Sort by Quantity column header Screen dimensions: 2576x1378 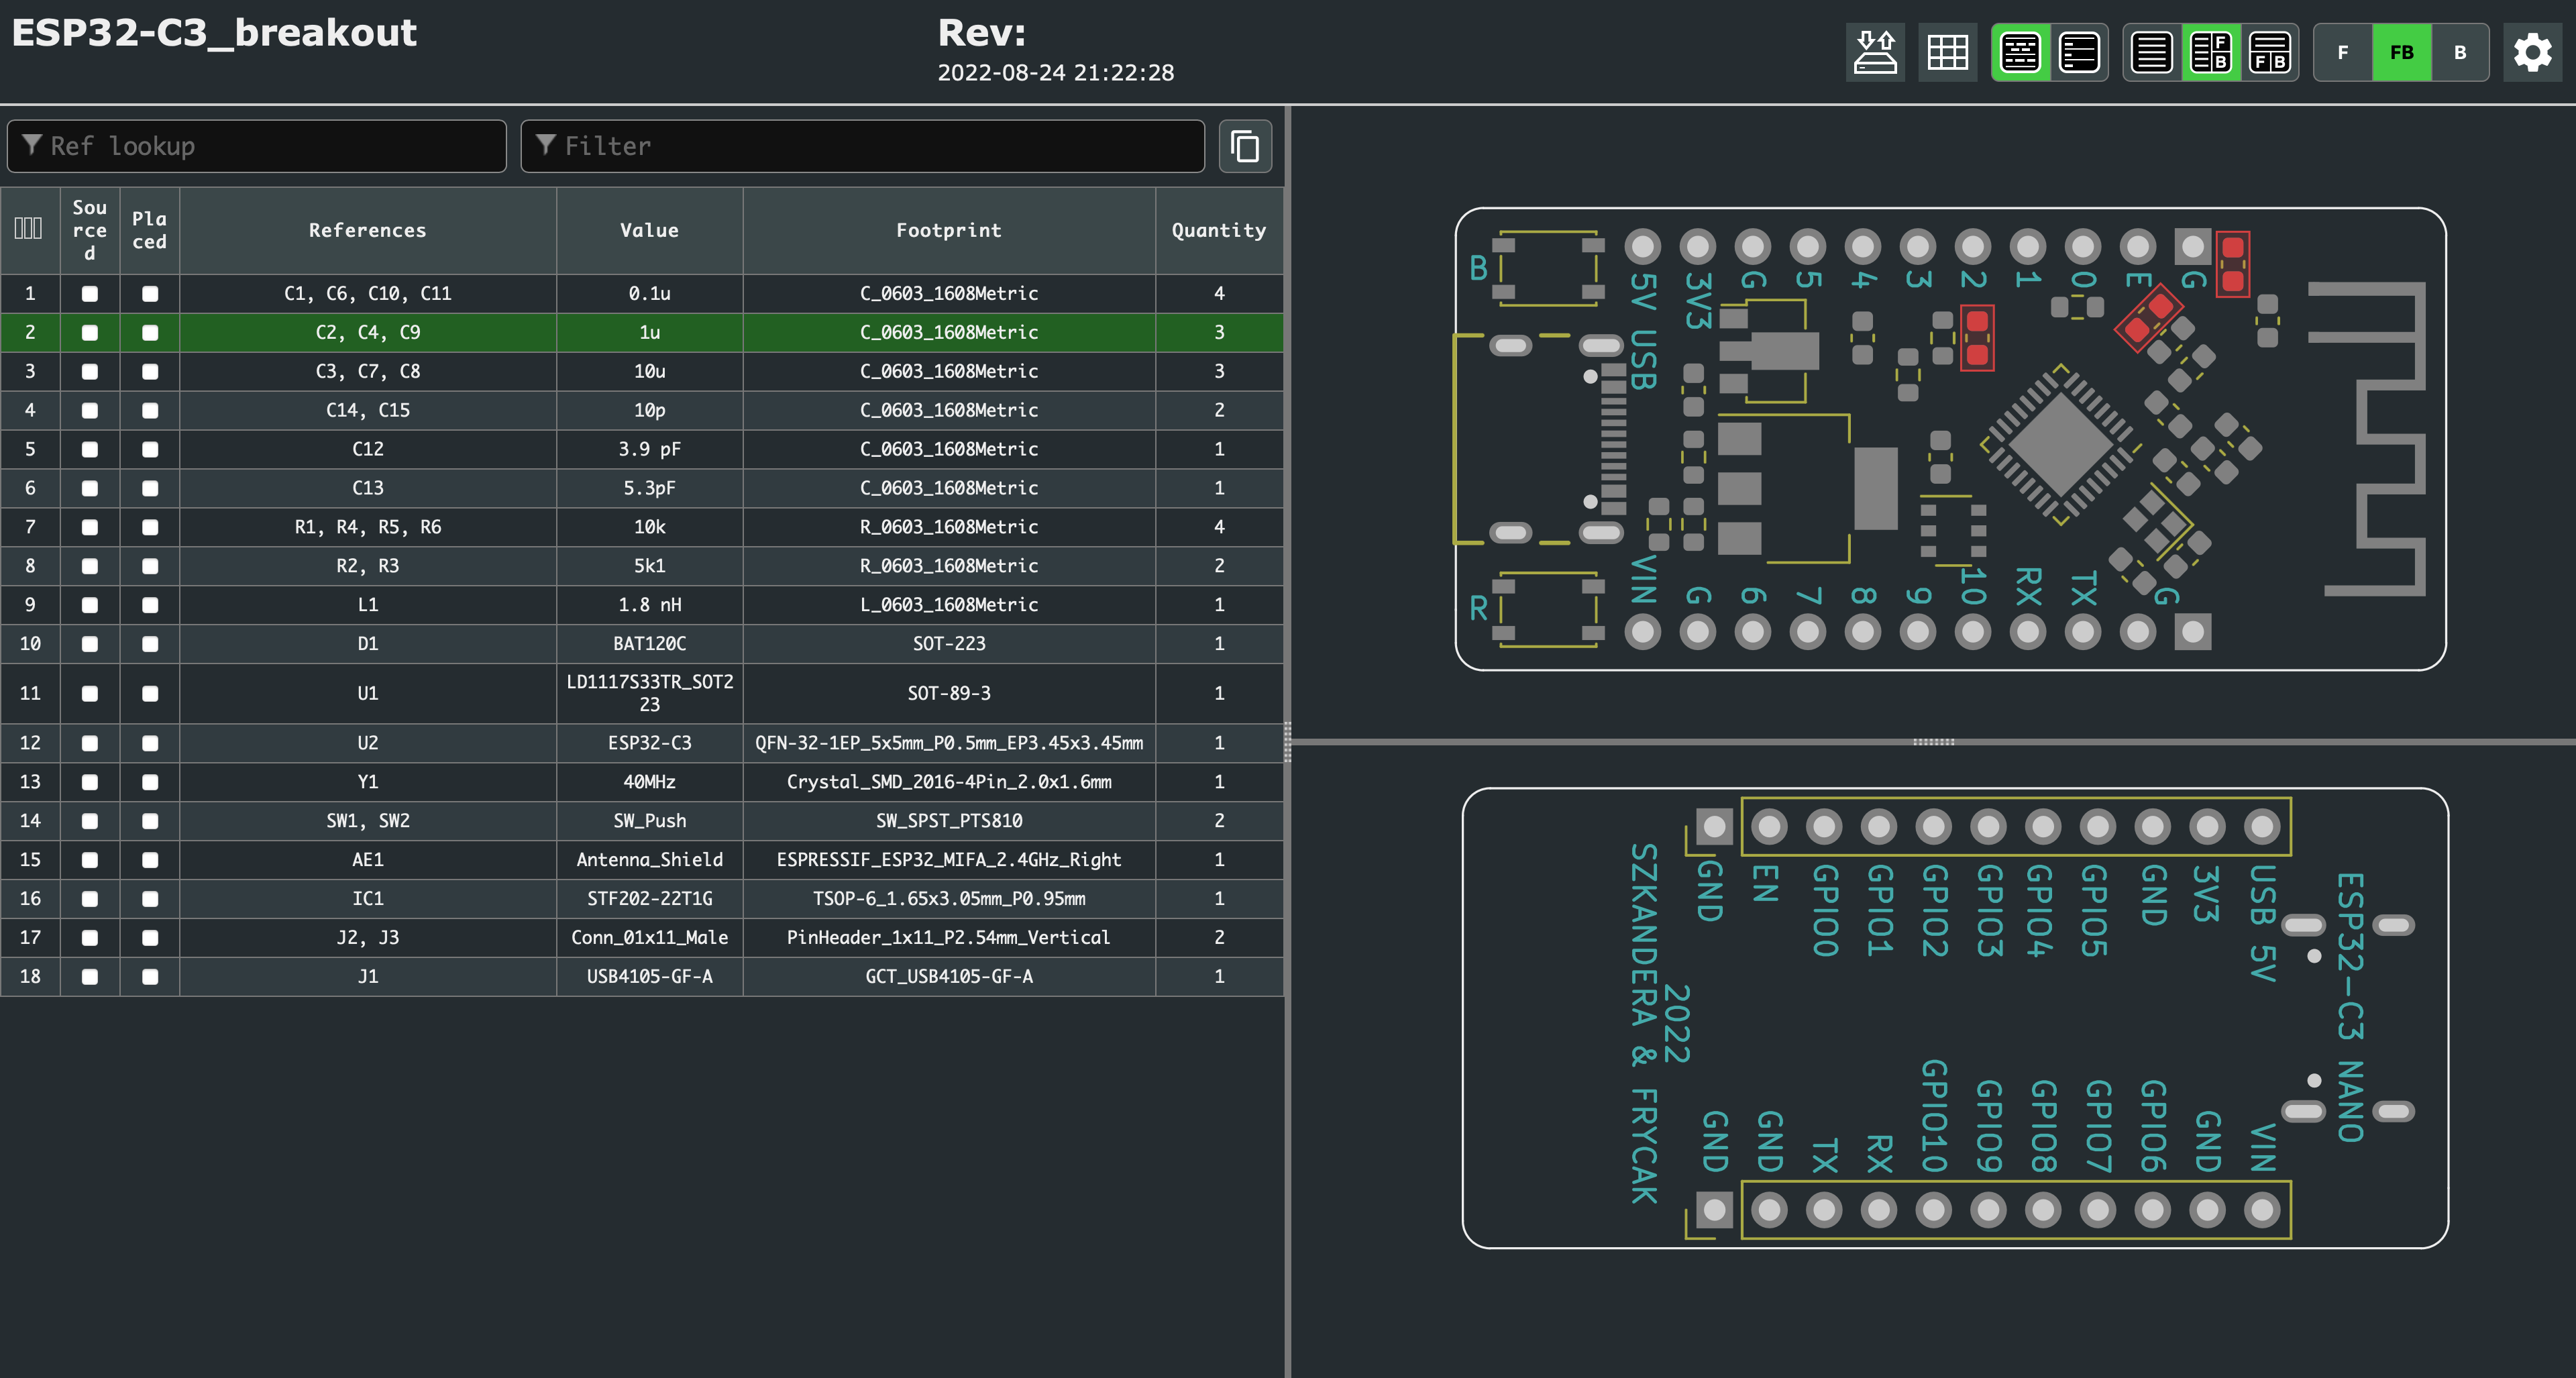(x=1218, y=230)
